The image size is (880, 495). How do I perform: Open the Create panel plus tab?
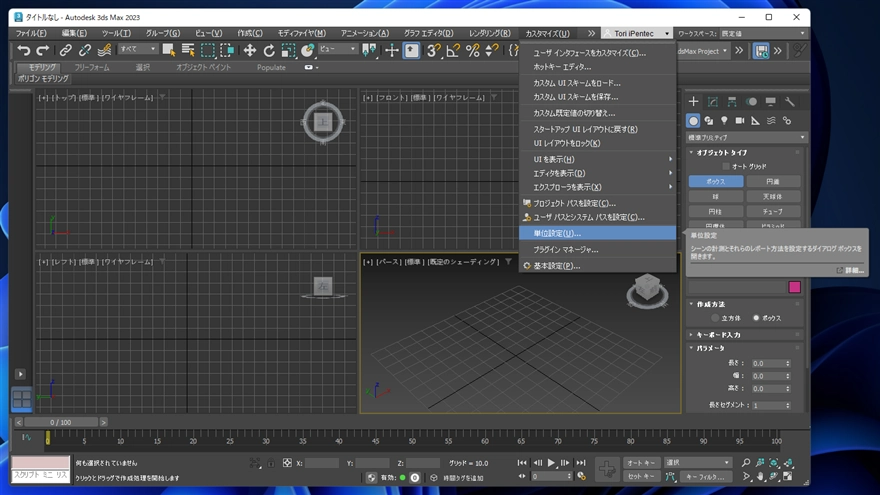click(x=694, y=102)
